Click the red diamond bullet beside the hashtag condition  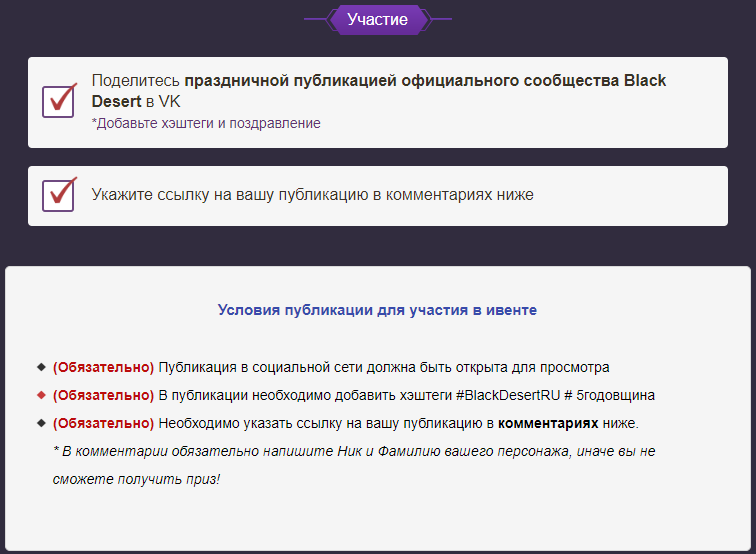41,395
